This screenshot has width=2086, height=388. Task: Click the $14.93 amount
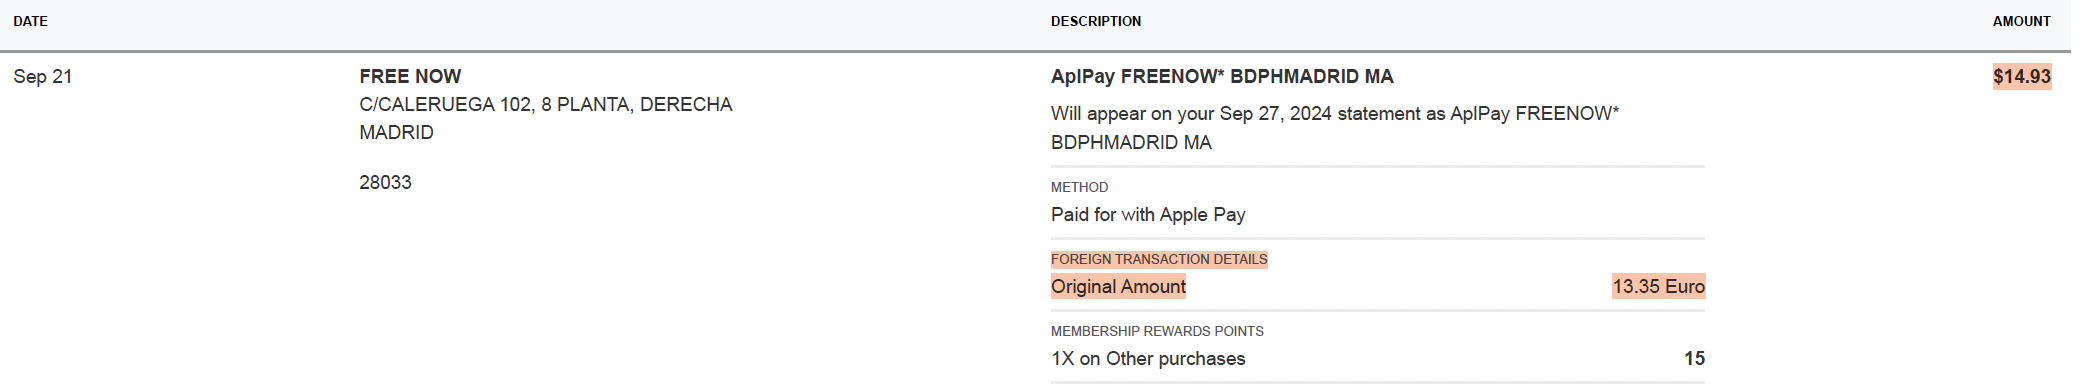coord(2022,77)
